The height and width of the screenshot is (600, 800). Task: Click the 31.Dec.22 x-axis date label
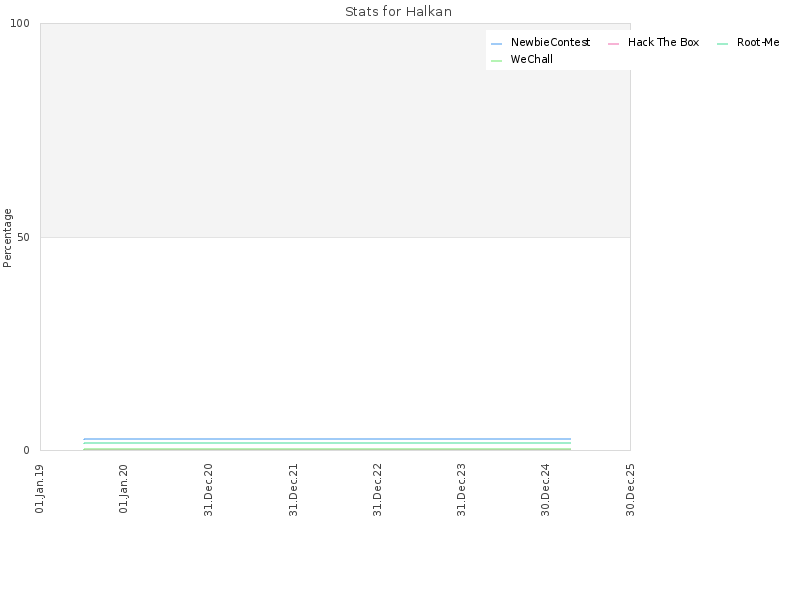(377, 490)
